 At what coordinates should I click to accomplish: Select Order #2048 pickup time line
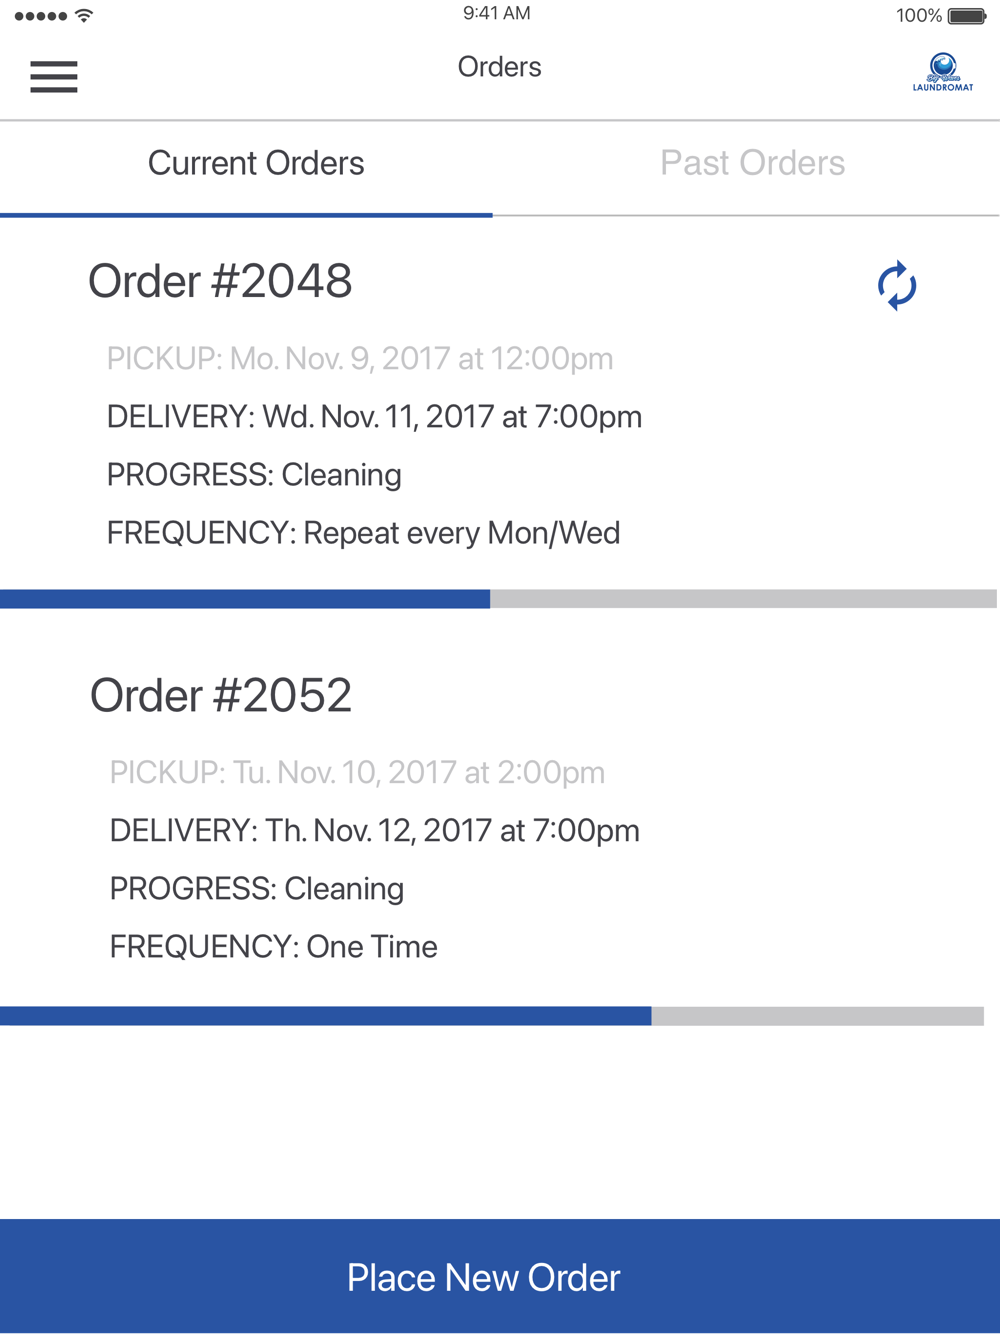click(x=360, y=359)
